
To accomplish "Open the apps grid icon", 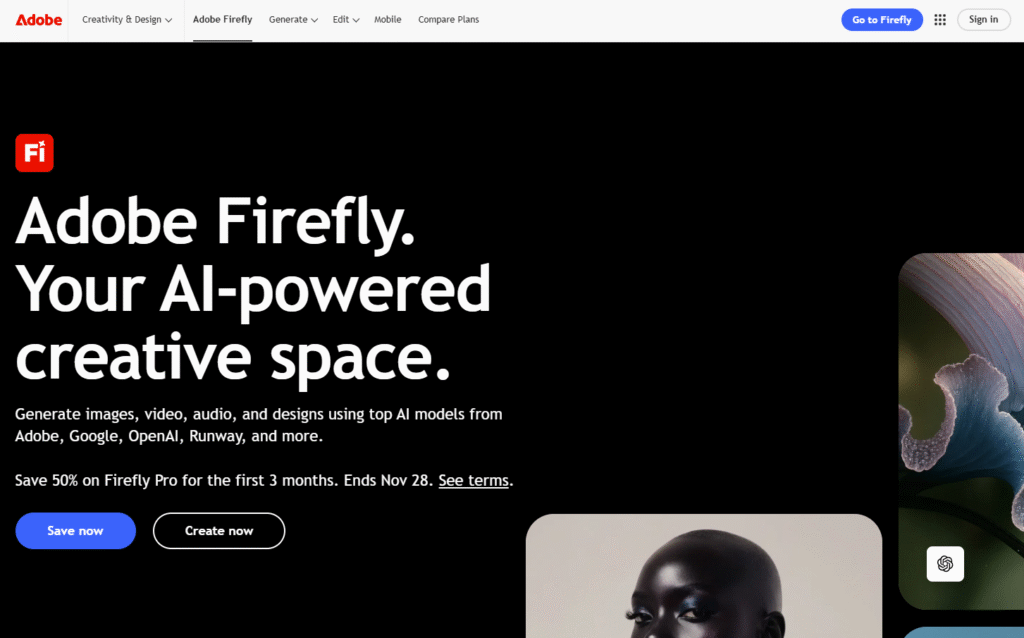I will [x=940, y=20].
